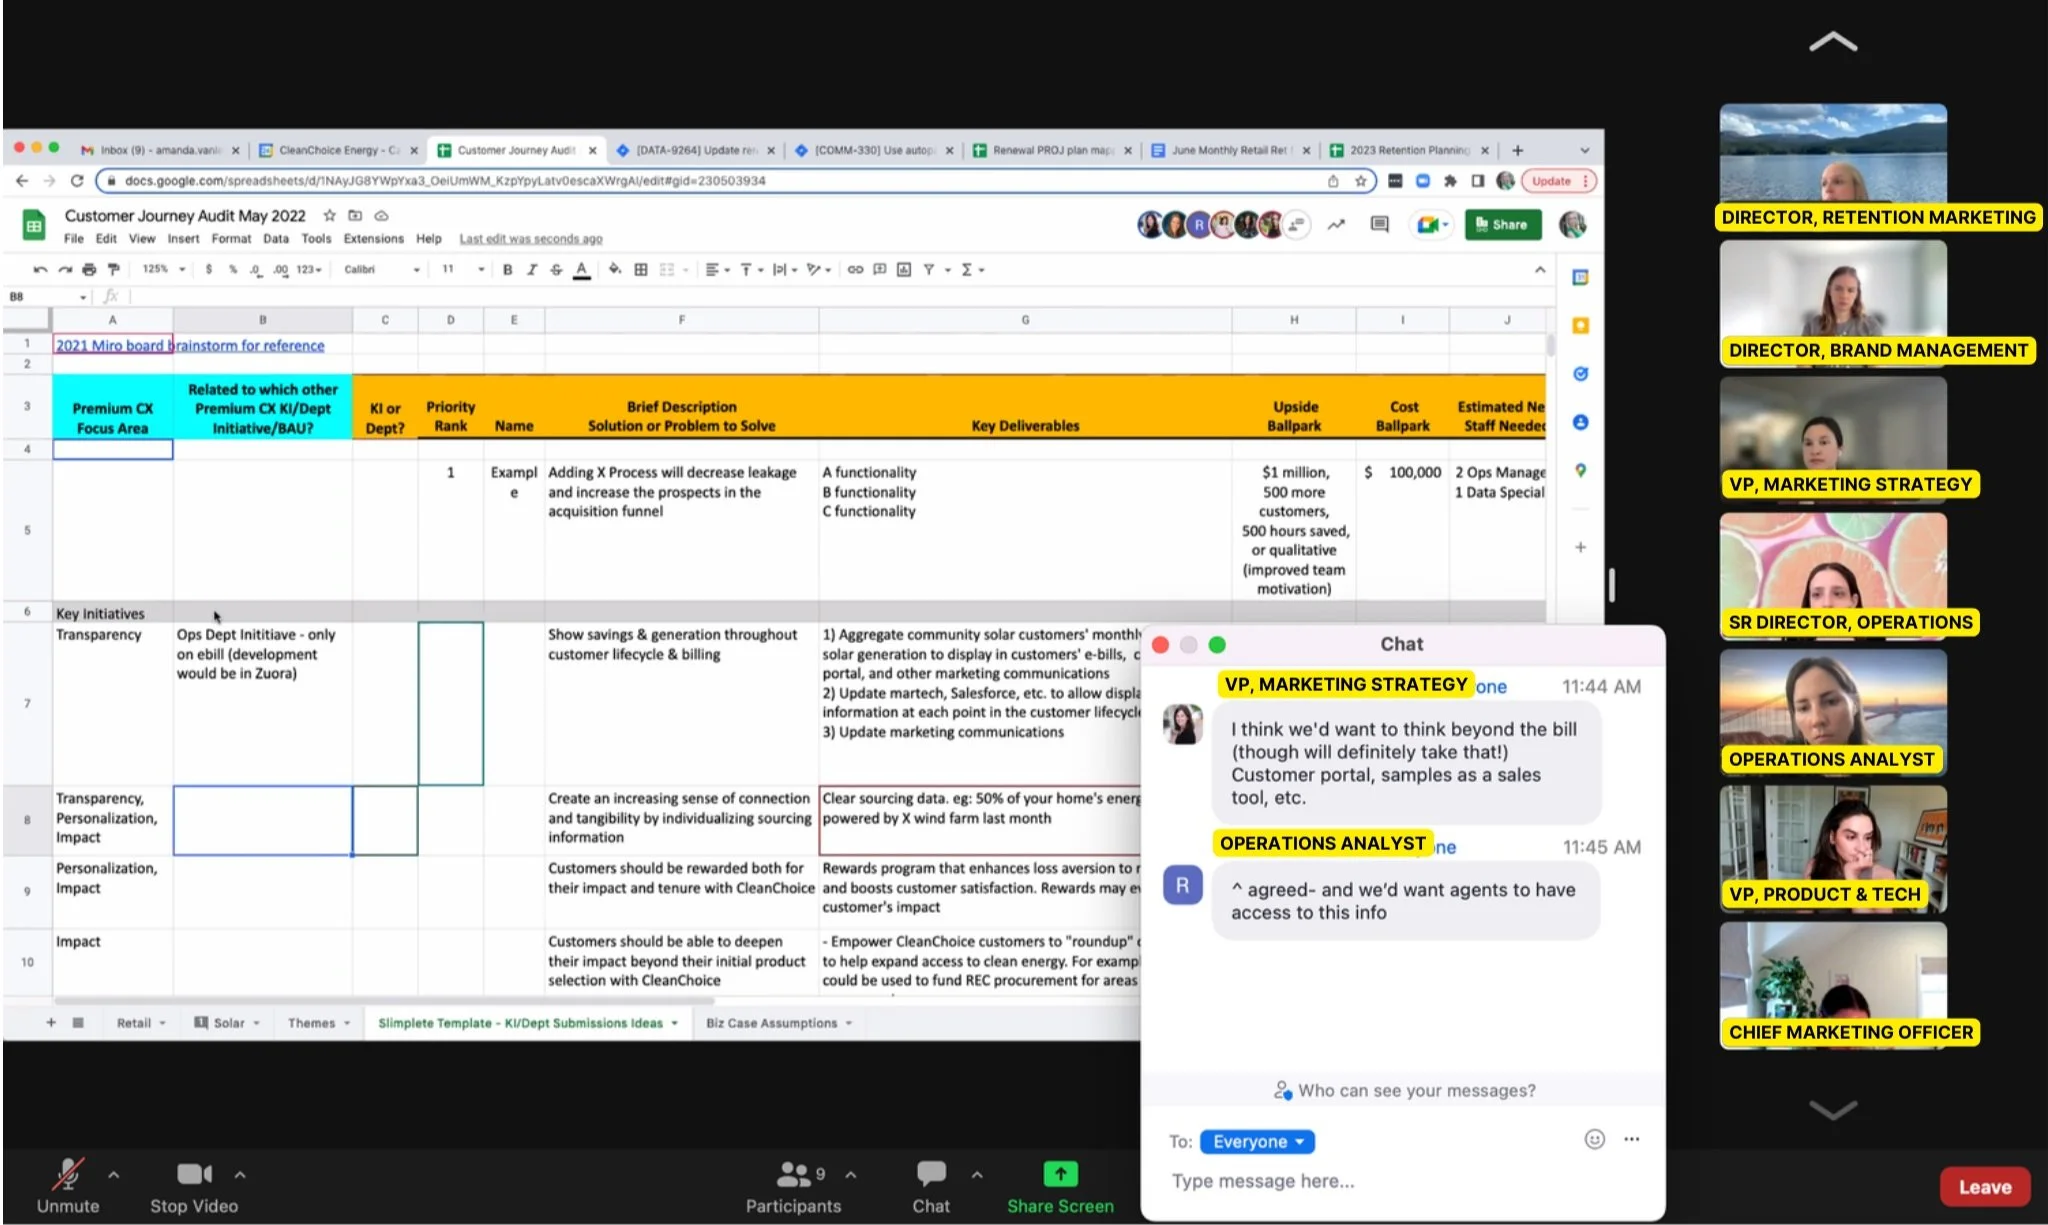Image resolution: width=2048 pixels, height=1225 pixels.
Task: Expand the Everyone recipient dropdown
Action: click(1257, 1141)
